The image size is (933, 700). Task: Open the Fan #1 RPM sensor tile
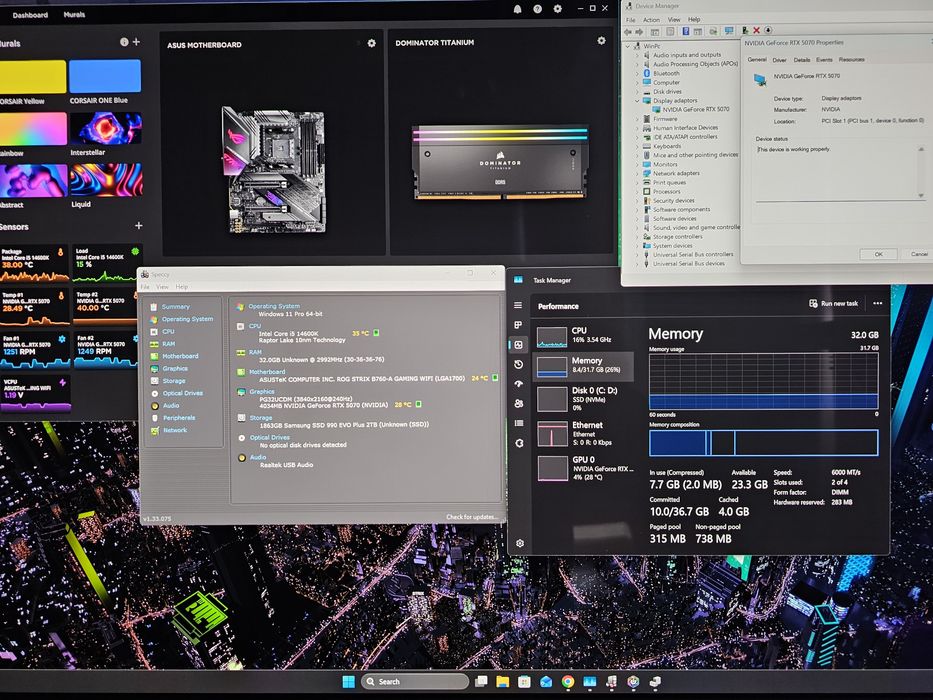(34, 350)
